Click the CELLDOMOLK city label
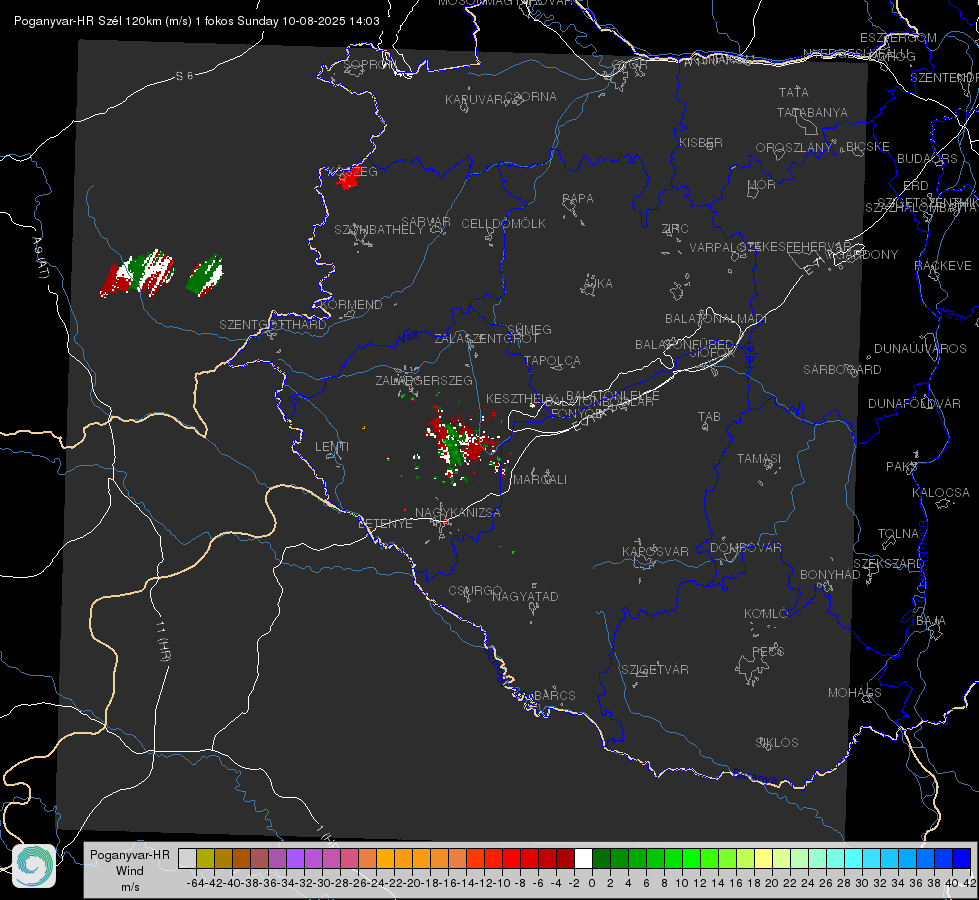 pyautogui.click(x=504, y=224)
